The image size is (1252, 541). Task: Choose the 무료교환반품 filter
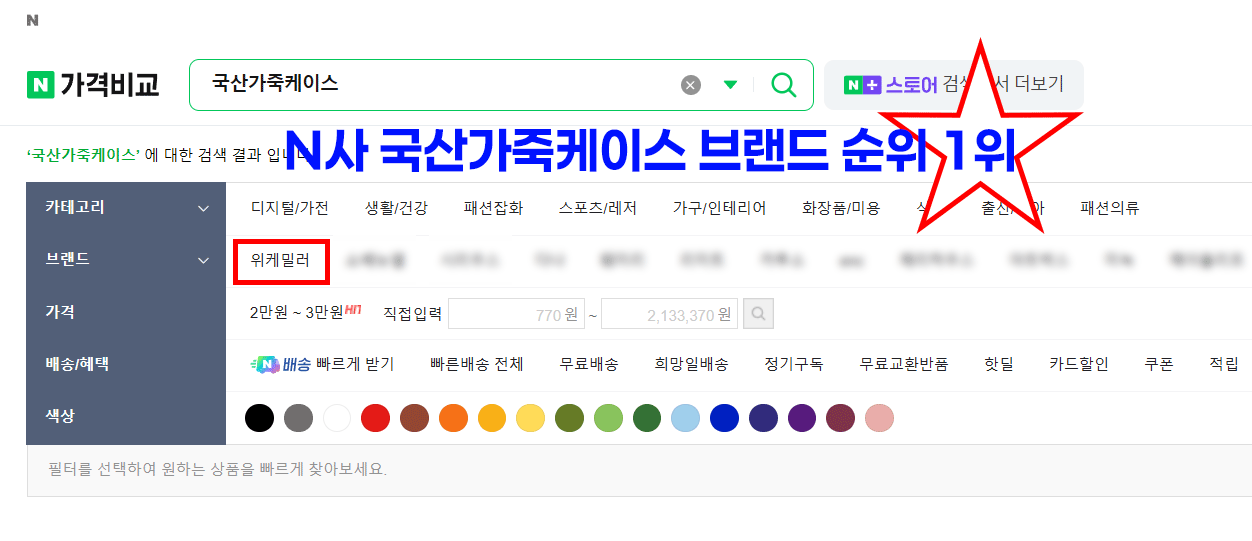click(904, 365)
